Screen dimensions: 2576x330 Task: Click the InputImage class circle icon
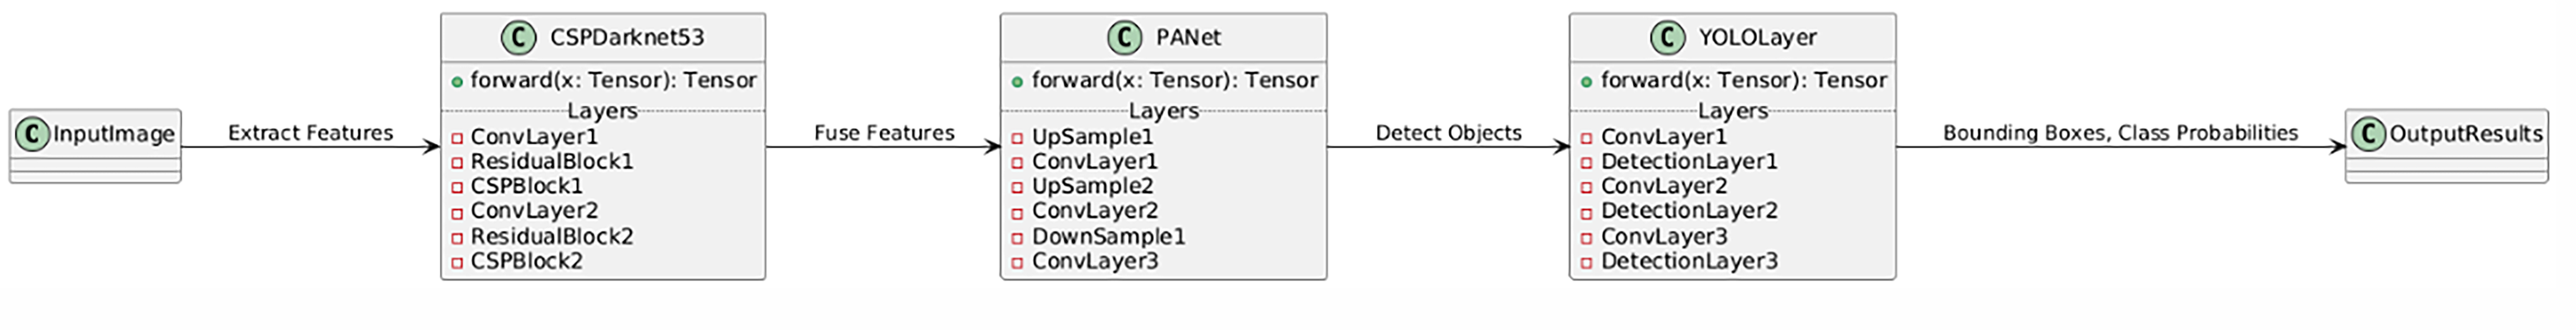point(32,134)
